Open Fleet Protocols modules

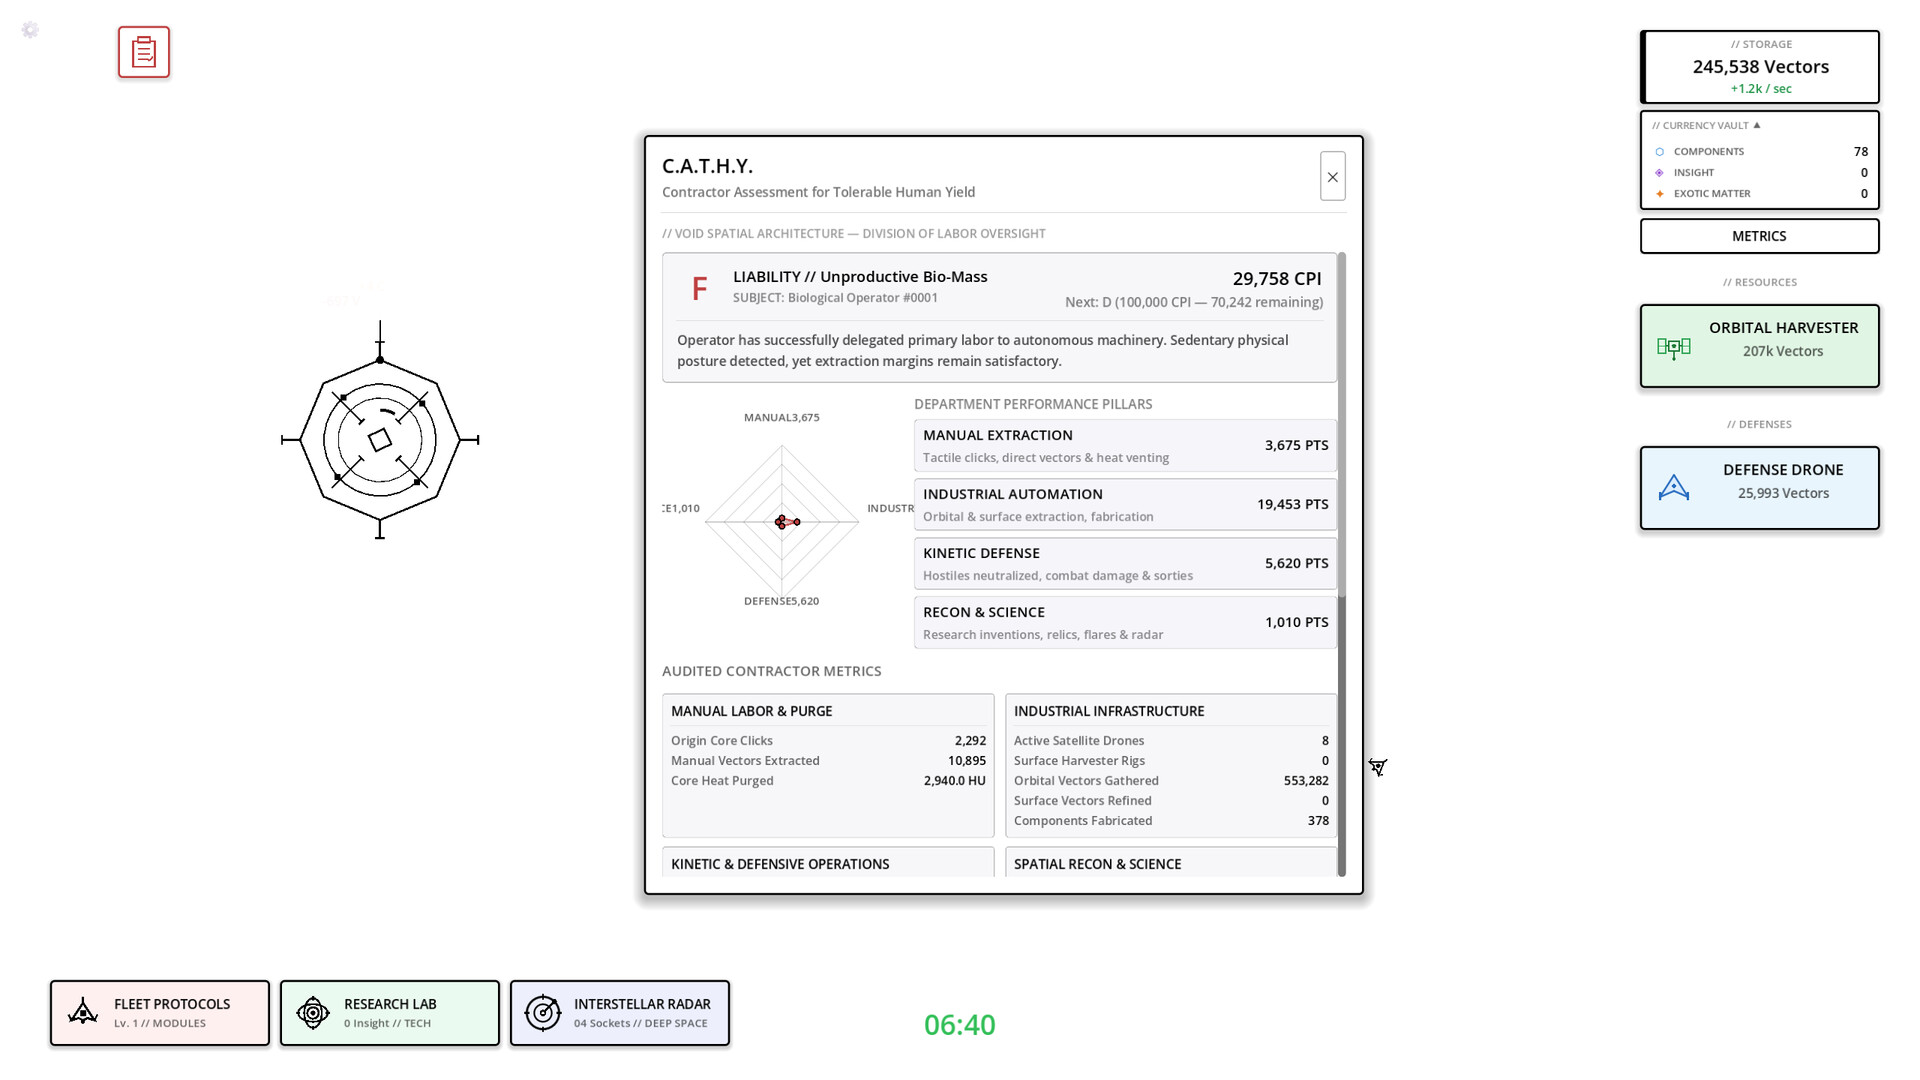pos(160,1013)
